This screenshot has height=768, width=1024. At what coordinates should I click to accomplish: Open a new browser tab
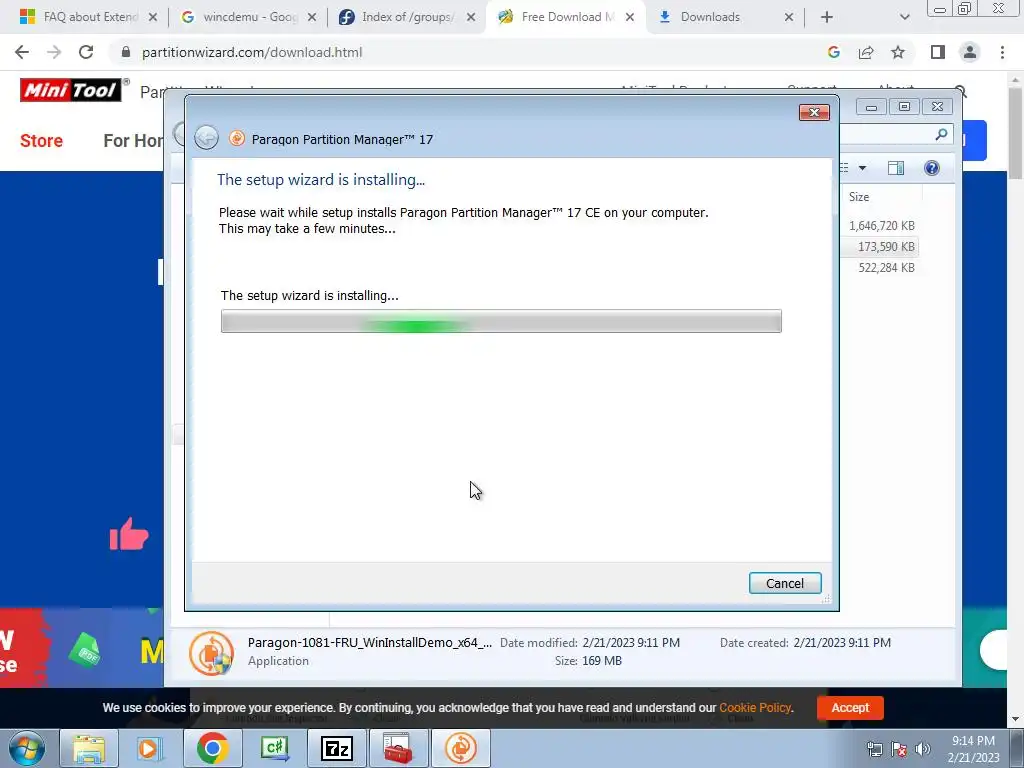[827, 17]
